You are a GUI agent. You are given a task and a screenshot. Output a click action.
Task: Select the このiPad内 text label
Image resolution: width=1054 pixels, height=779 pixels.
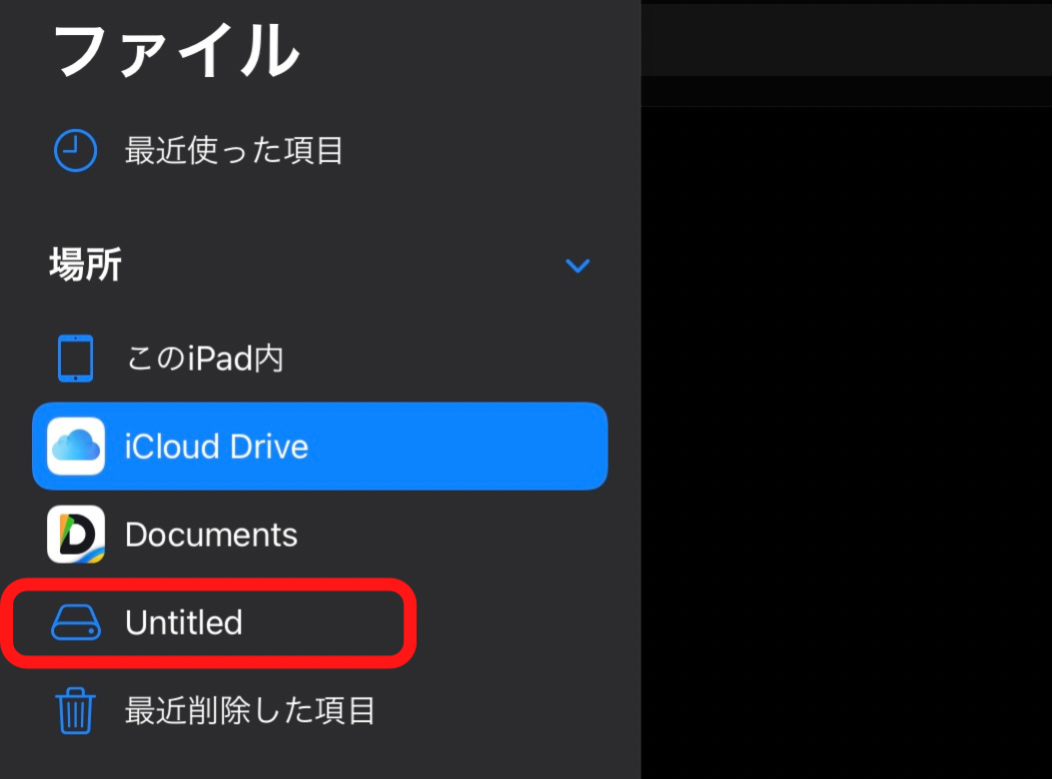coord(205,358)
